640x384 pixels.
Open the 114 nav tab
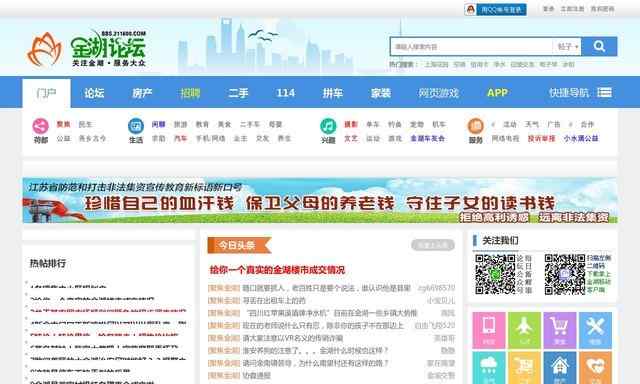tap(286, 93)
